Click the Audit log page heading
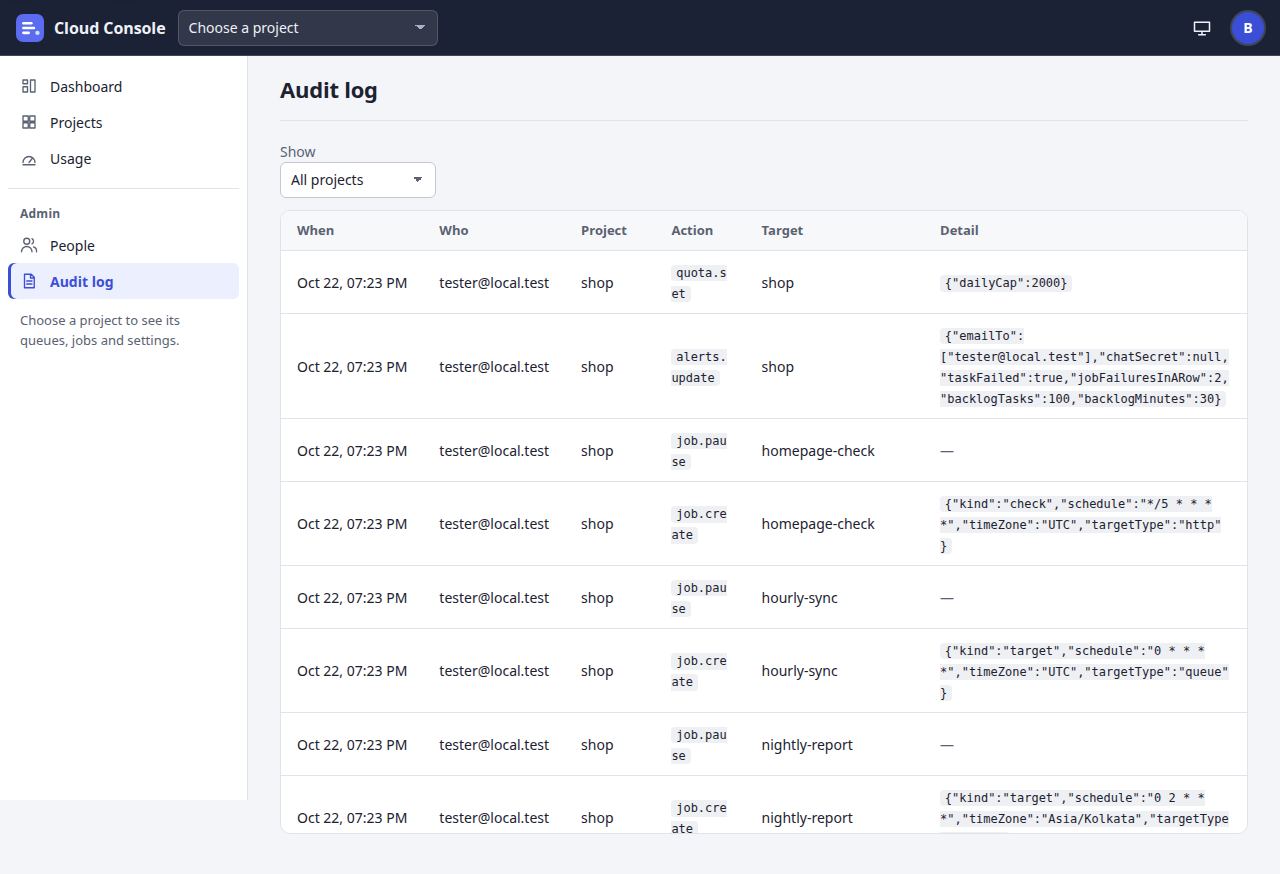Viewport: 1280px width, 874px height. coord(329,91)
